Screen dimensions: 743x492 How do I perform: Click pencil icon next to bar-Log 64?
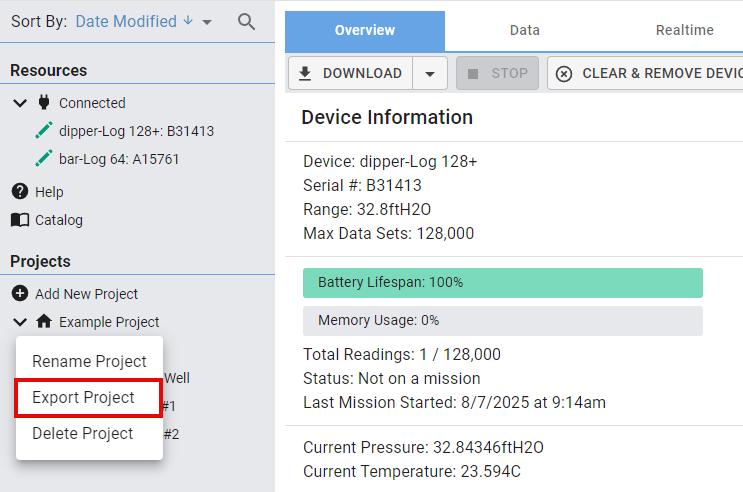pyautogui.click(x=43, y=158)
